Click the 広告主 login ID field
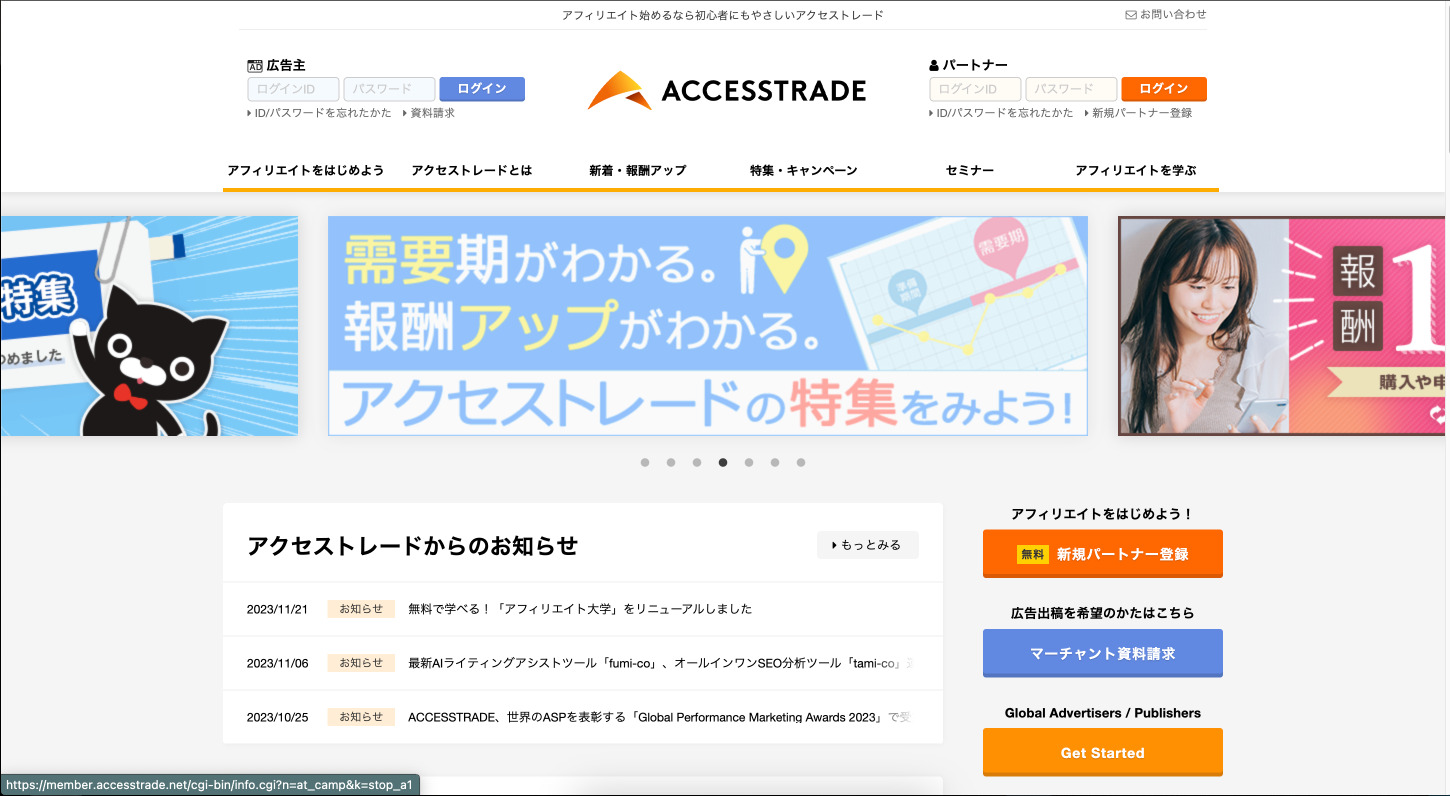 293,89
